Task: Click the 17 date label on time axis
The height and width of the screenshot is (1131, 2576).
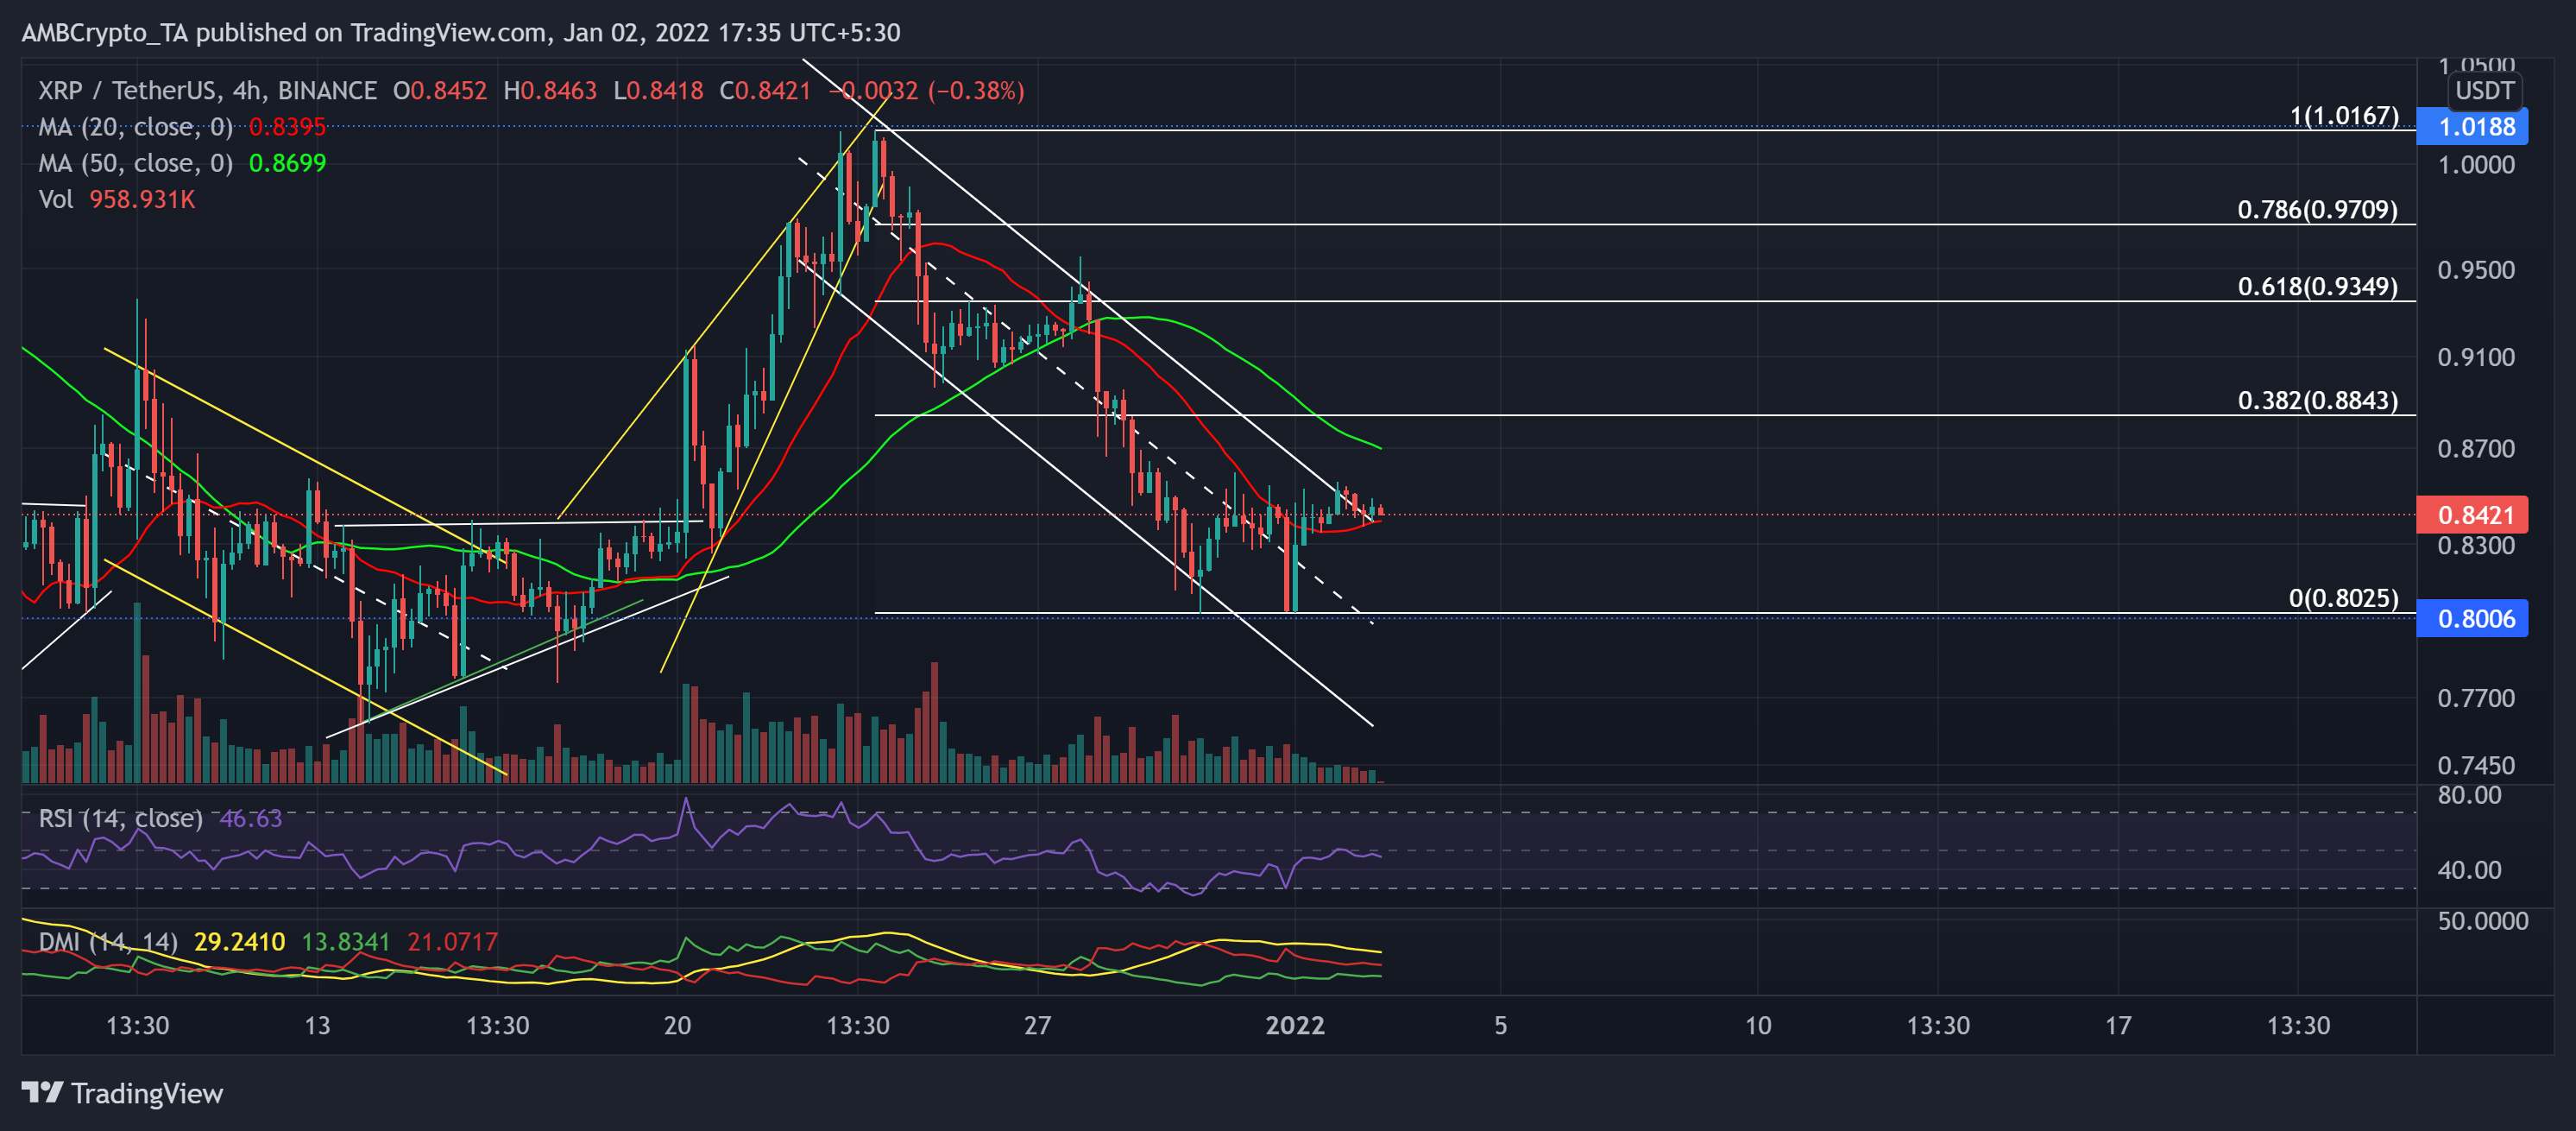Action: 2118,1025
